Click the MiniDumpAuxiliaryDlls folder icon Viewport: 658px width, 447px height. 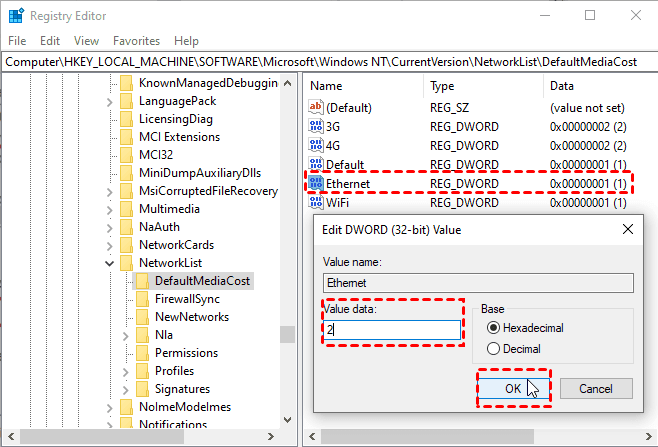tap(126, 173)
